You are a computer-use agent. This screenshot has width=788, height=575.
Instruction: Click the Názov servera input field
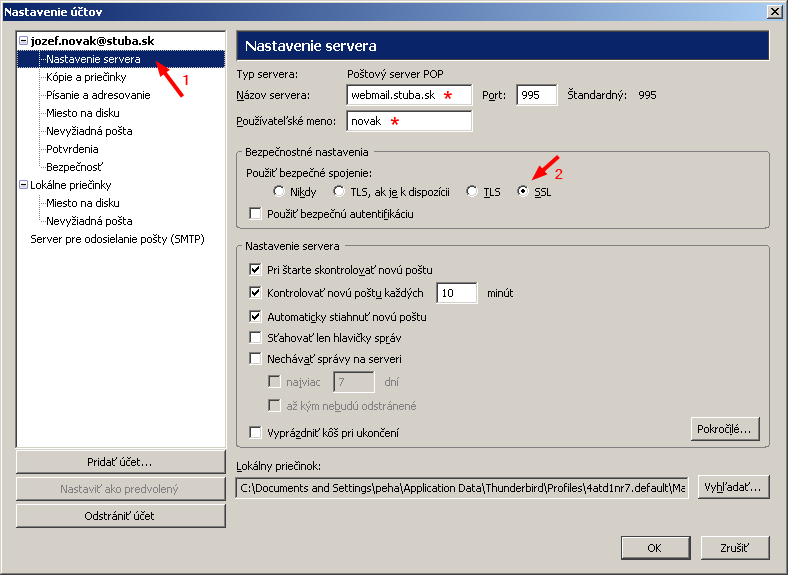[409, 95]
